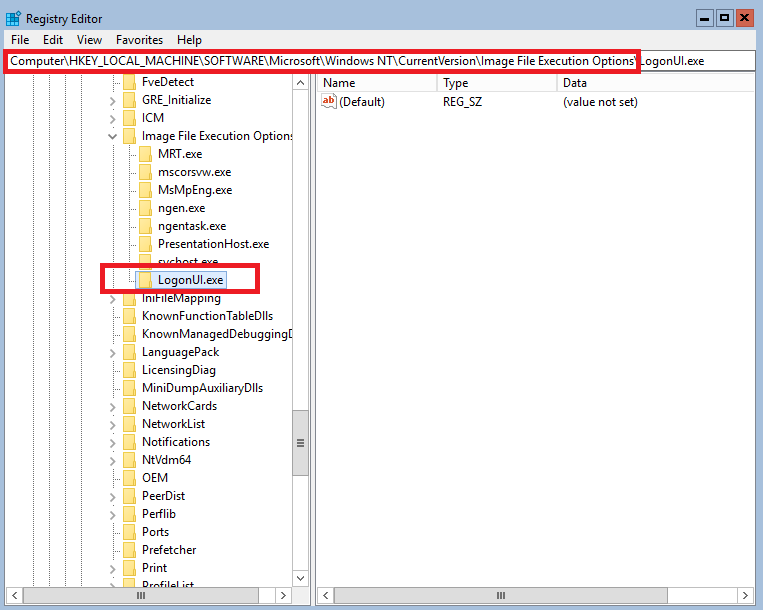Viewport: 763px width, 610px height.
Task: Click the Registry Editor app icon
Action: click(x=13, y=18)
